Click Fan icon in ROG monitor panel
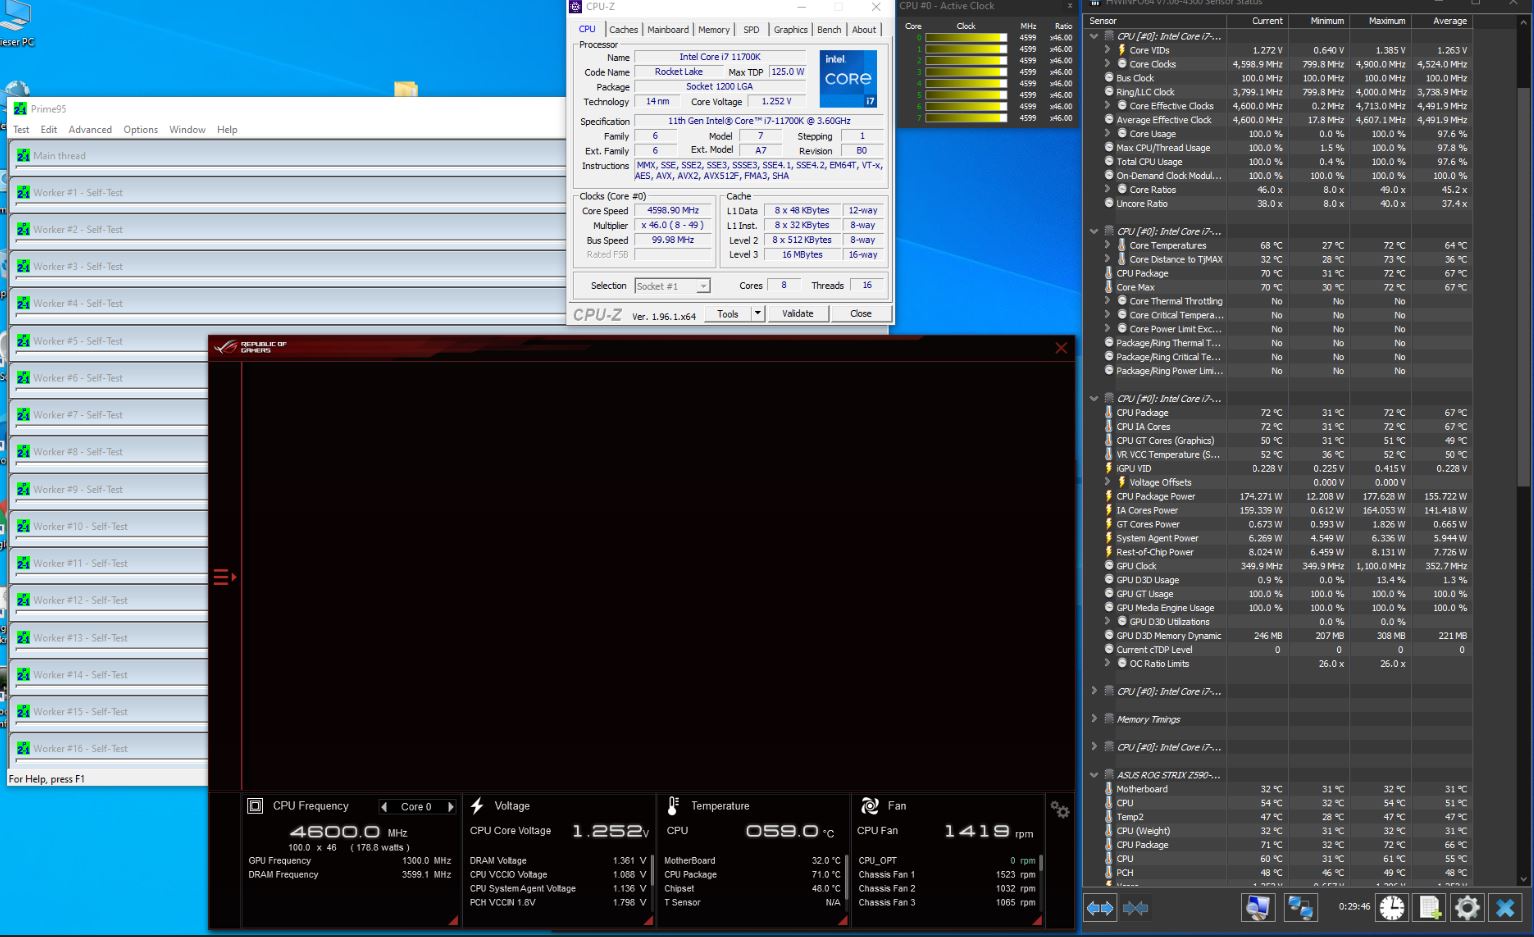Viewport: 1534px width, 937px height. (869, 806)
